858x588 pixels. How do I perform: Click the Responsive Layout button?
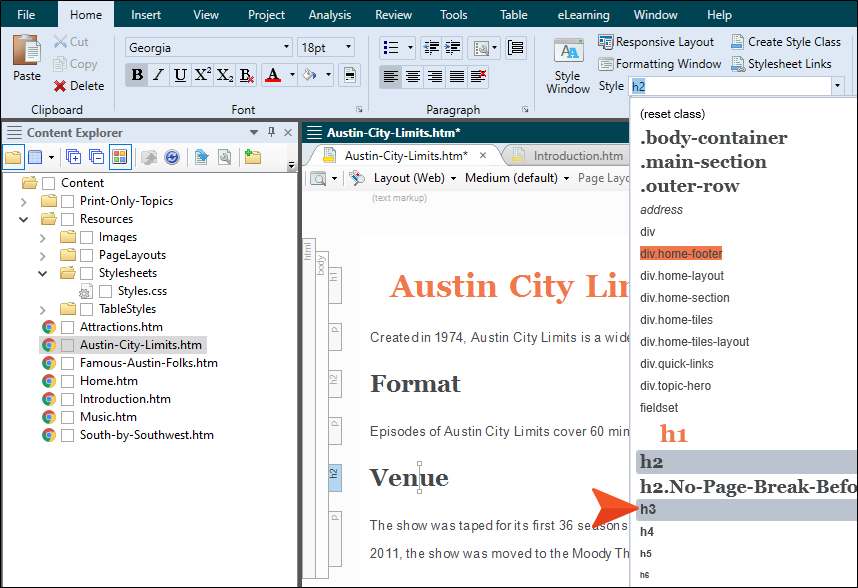coord(656,42)
